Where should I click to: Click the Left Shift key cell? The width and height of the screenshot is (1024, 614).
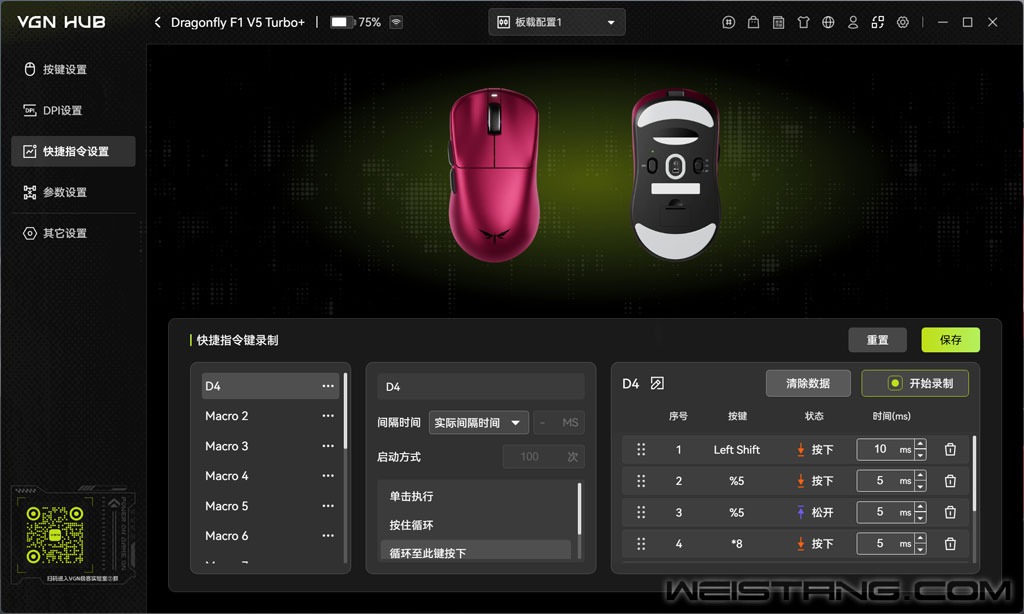pos(737,449)
